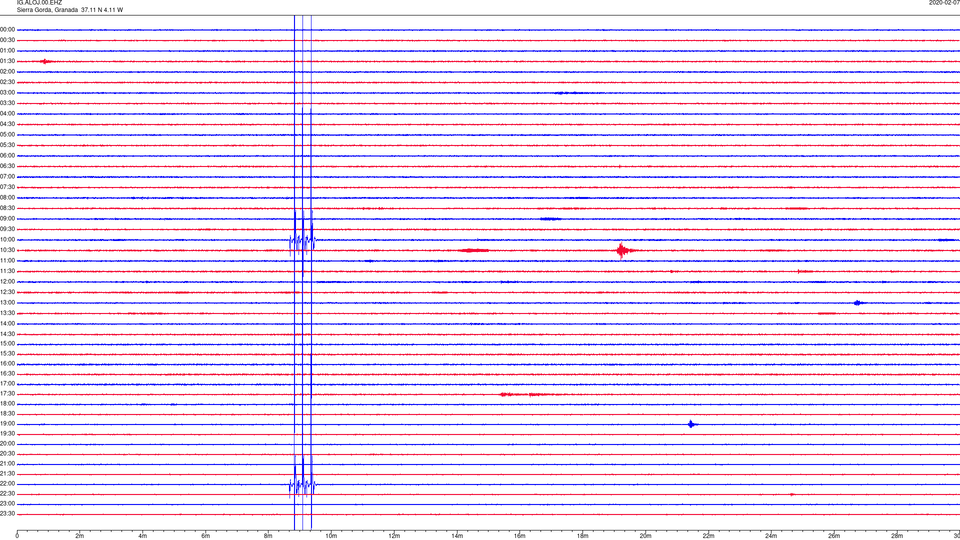Select the 00:30 time label
Viewport: 960px width, 540px height.
[x=7, y=40]
